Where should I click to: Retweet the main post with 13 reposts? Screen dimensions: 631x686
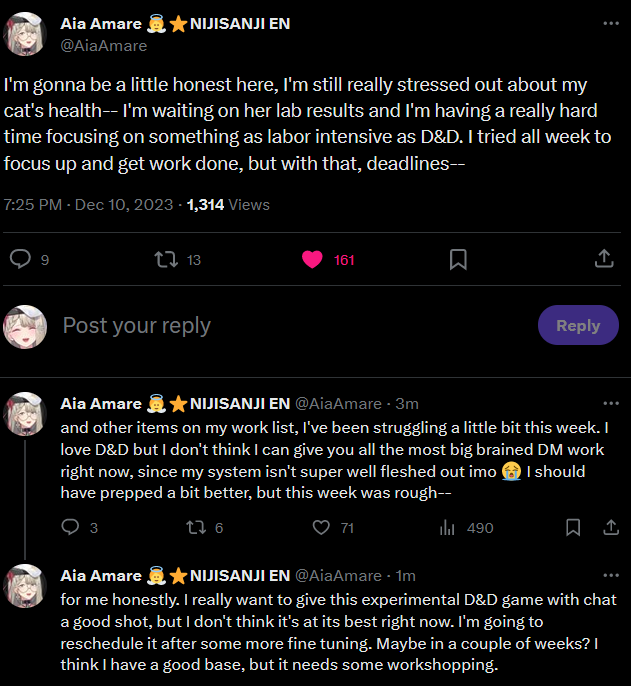tap(165, 259)
